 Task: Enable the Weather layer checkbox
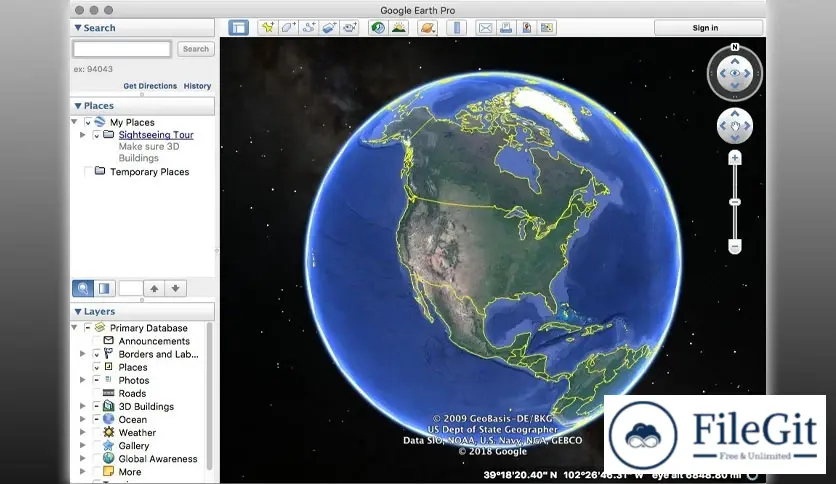coord(97,432)
